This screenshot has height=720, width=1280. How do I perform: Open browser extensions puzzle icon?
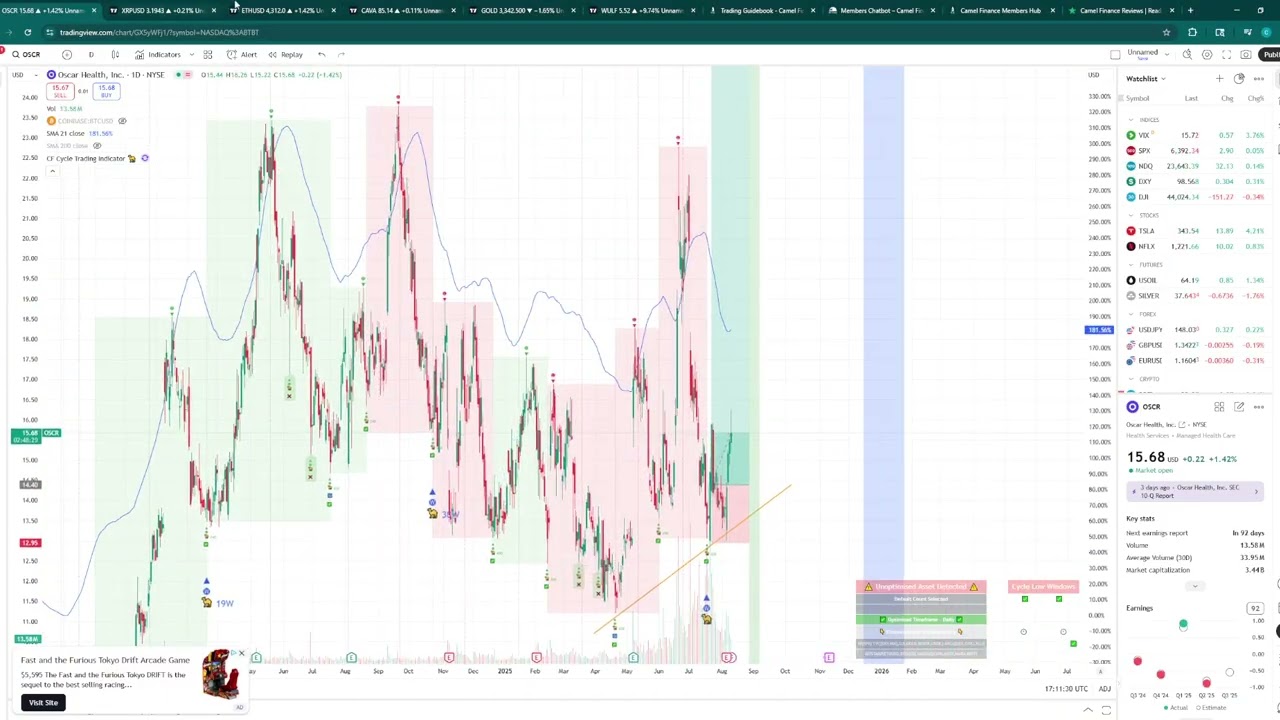(x=1192, y=32)
